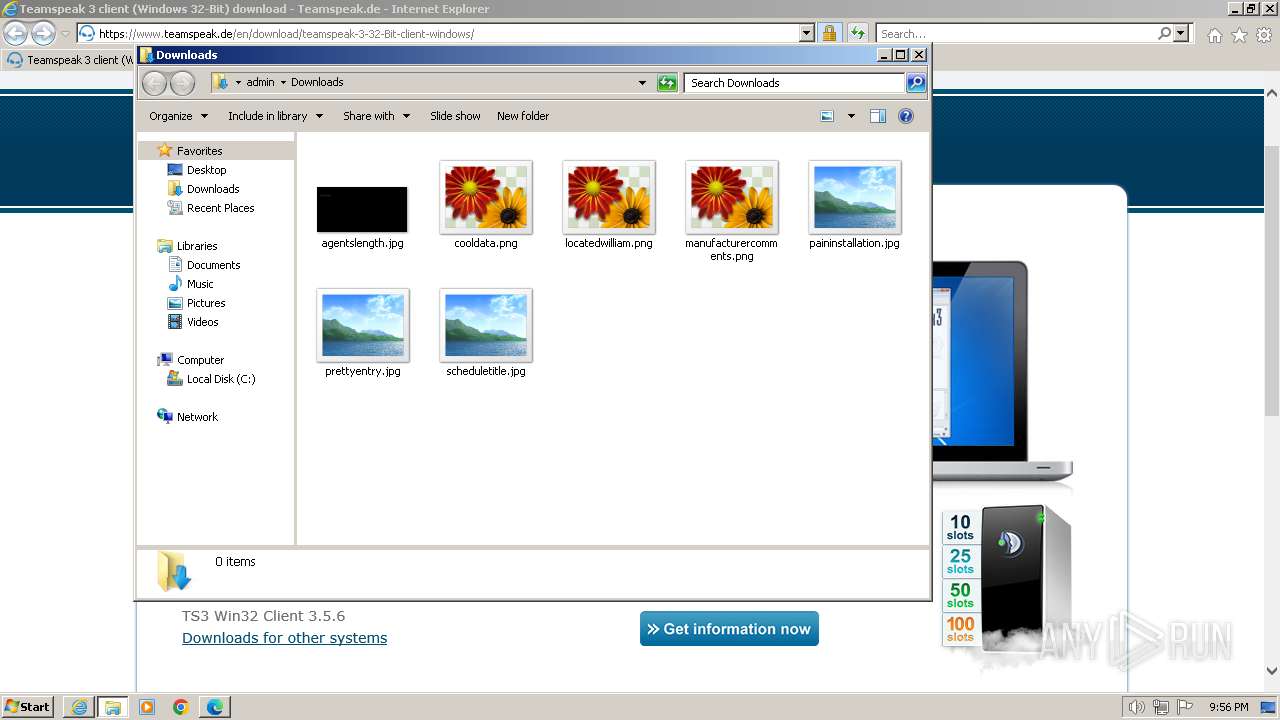Open the IE address bar dropdown arrow
The height and width of the screenshot is (720, 1280).
pyautogui.click(x=807, y=33)
